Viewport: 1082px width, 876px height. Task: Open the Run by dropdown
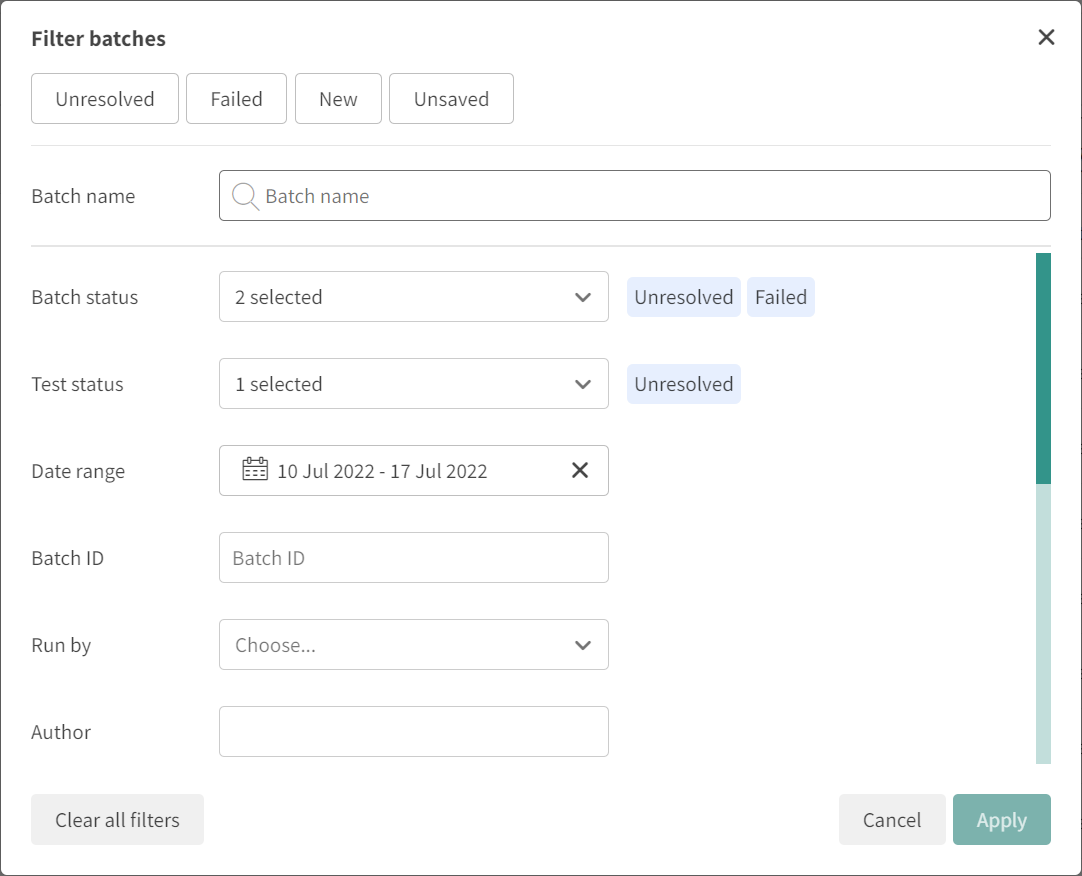413,645
